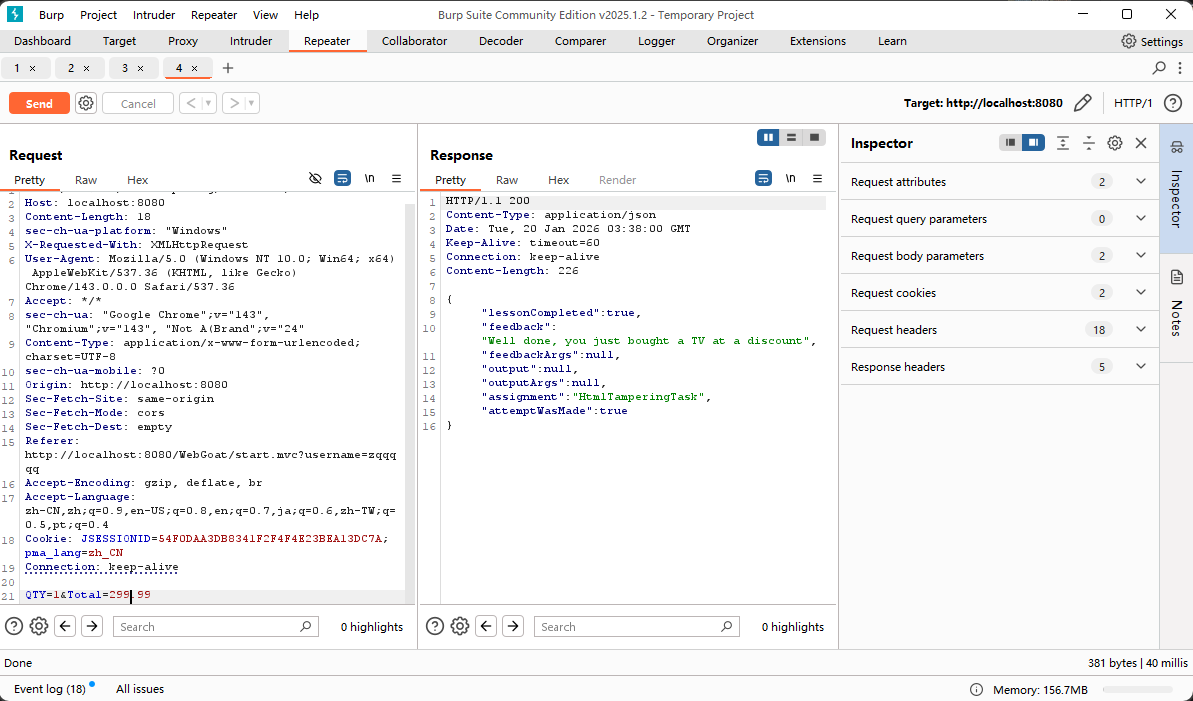Click the Request pane's hamburger menu icon
The image size is (1193, 701).
tap(396, 179)
